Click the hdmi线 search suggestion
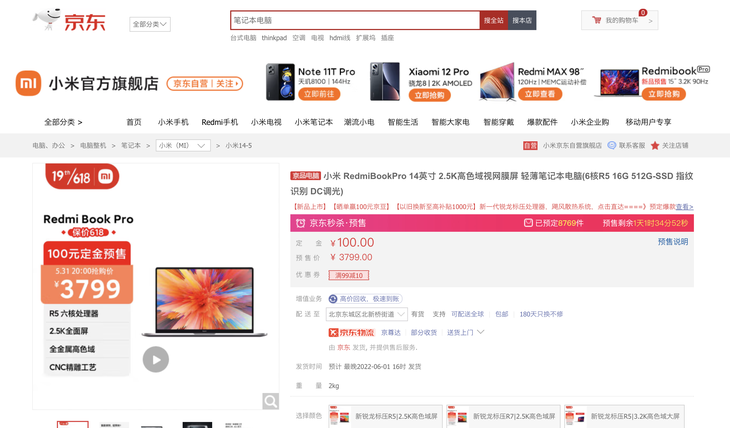Image resolution: width=730 pixels, height=428 pixels. point(340,38)
